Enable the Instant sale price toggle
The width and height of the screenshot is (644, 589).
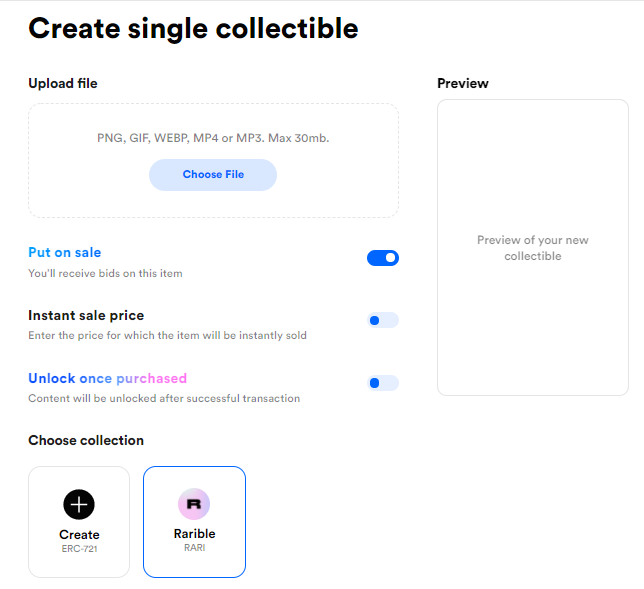point(383,320)
